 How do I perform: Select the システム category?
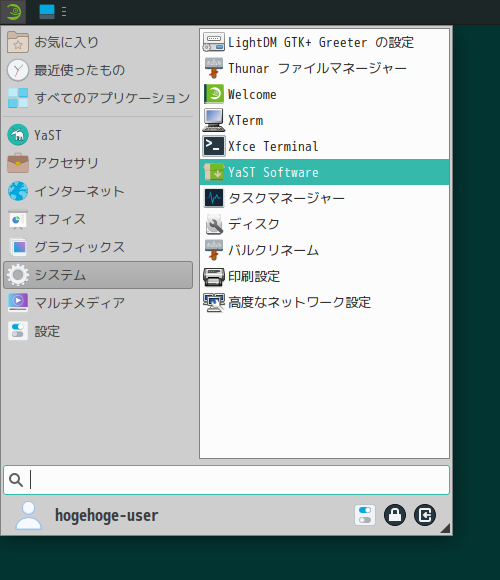click(98, 275)
